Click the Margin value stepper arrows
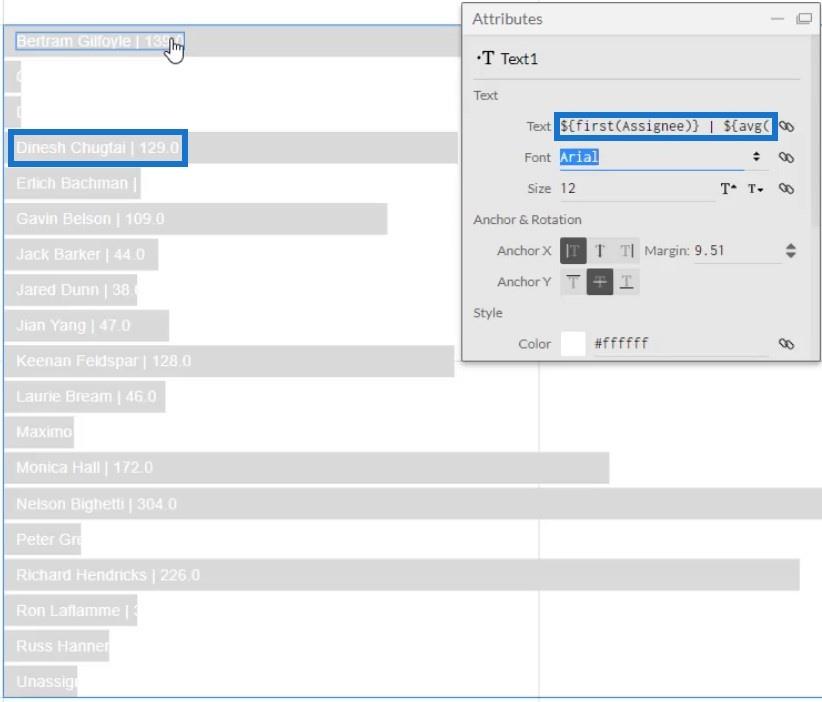 [791, 251]
